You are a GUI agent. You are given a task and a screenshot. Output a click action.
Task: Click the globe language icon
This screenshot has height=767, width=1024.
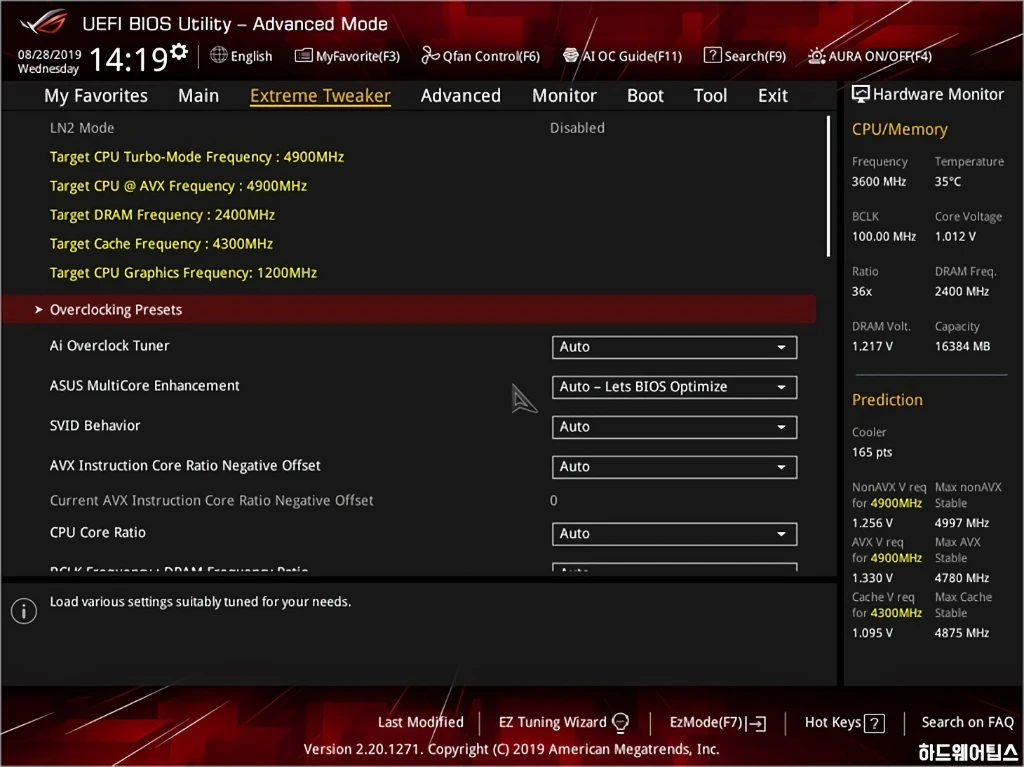[x=218, y=55]
